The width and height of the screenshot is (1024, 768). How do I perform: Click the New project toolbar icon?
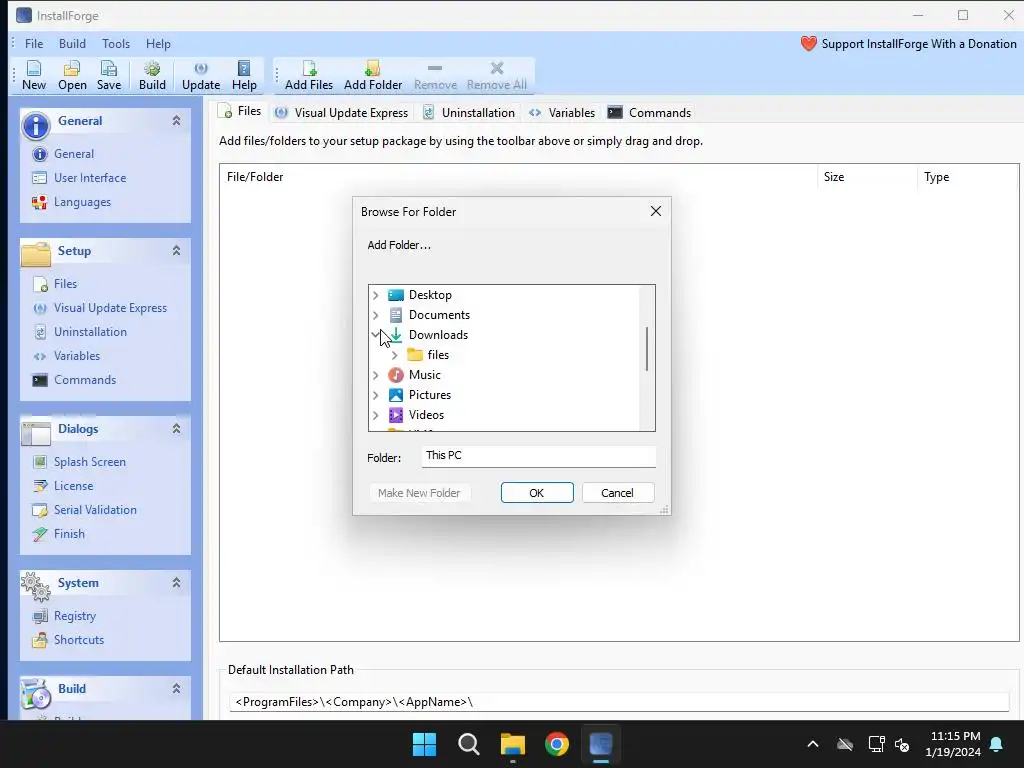point(33,75)
